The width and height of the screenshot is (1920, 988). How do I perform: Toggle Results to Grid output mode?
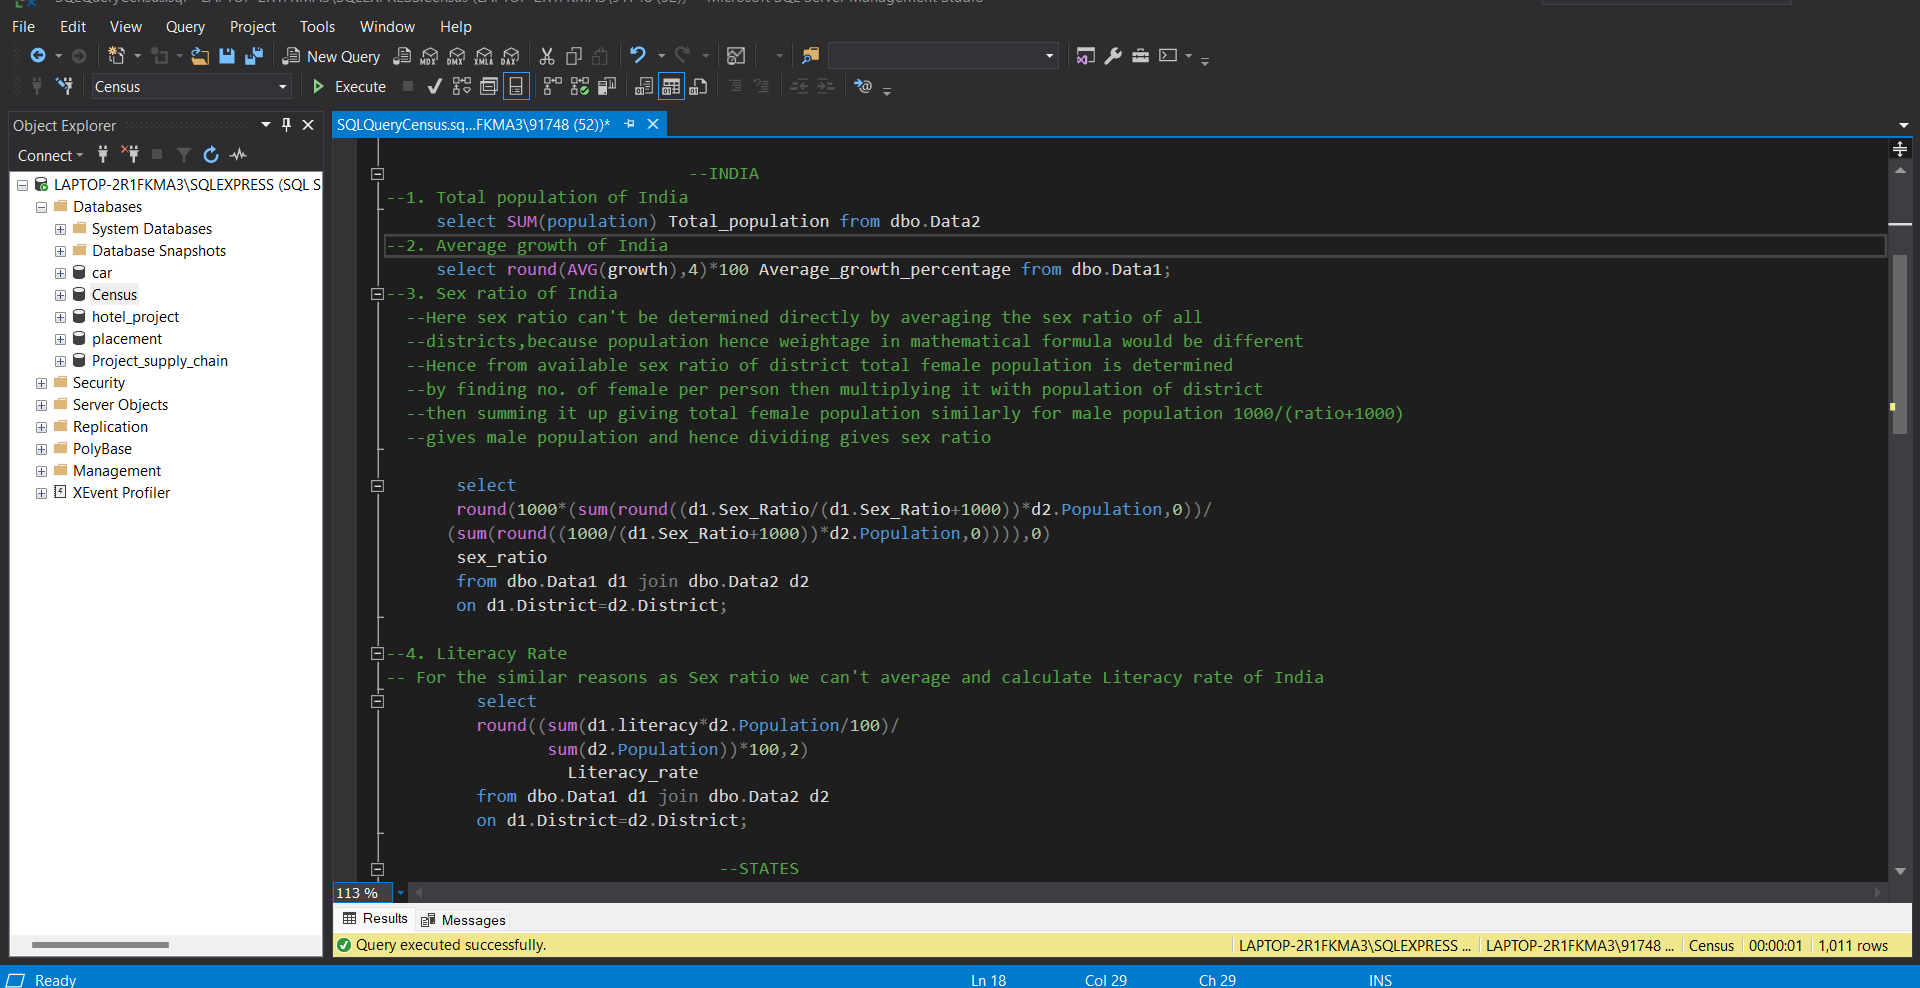pyautogui.click(x=671, y=87)
